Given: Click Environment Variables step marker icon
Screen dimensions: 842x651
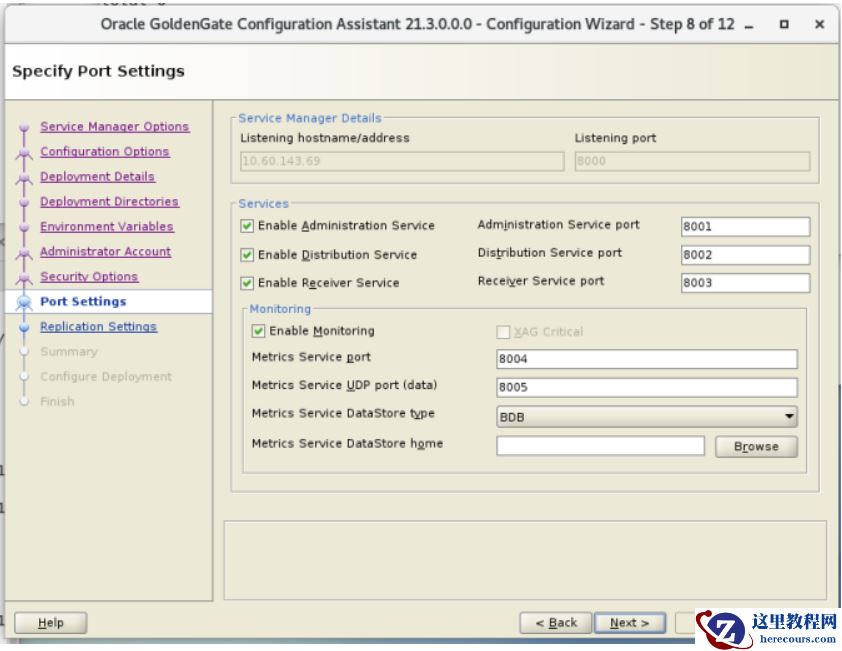Looking at the screenshot, I should [24, 228].
